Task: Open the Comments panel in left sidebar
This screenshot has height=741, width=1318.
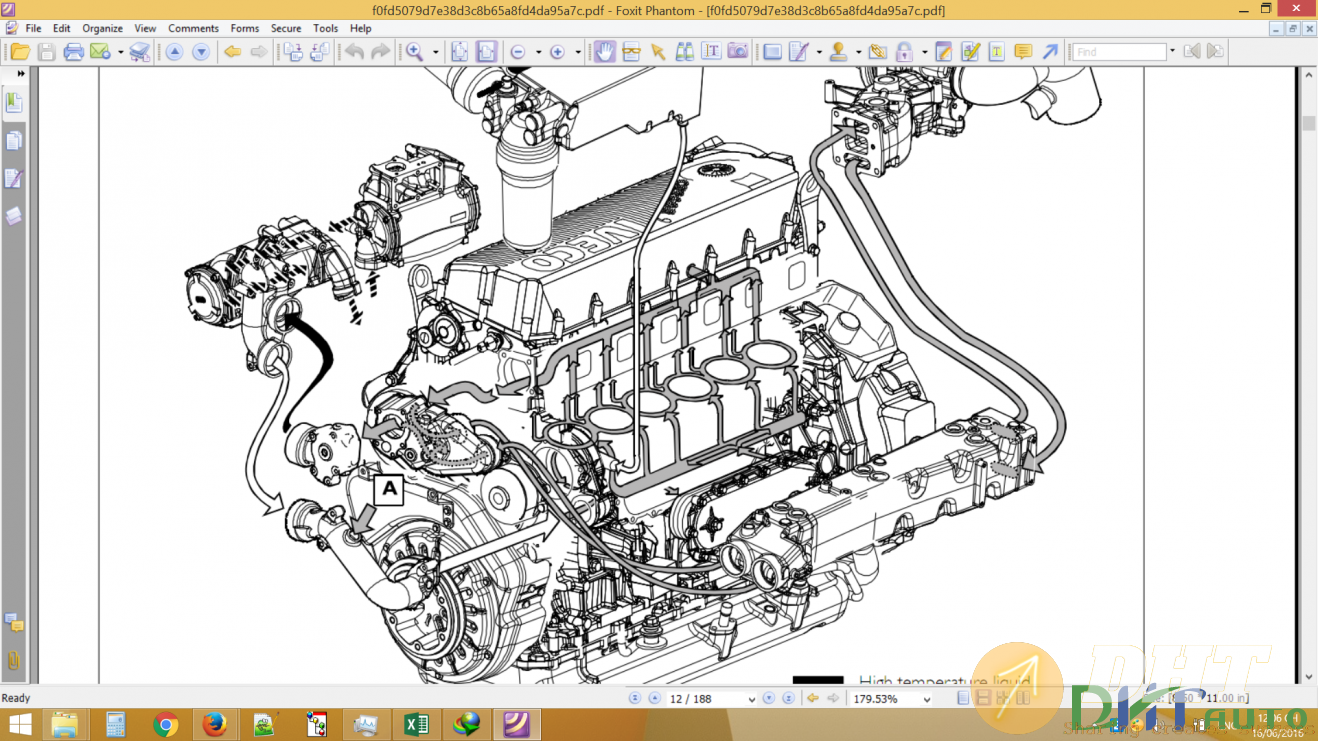Action: click(x=13, y=622)
